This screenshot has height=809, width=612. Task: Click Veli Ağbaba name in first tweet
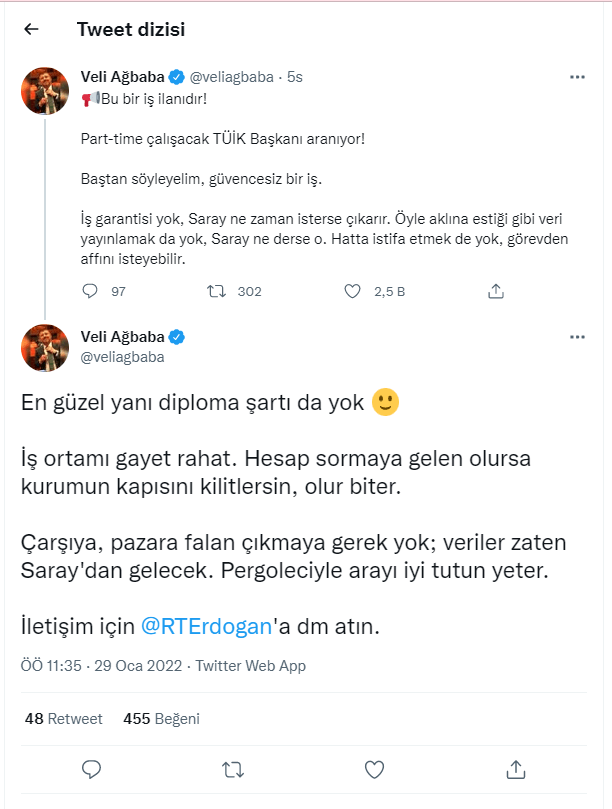(x=120, y=75)
